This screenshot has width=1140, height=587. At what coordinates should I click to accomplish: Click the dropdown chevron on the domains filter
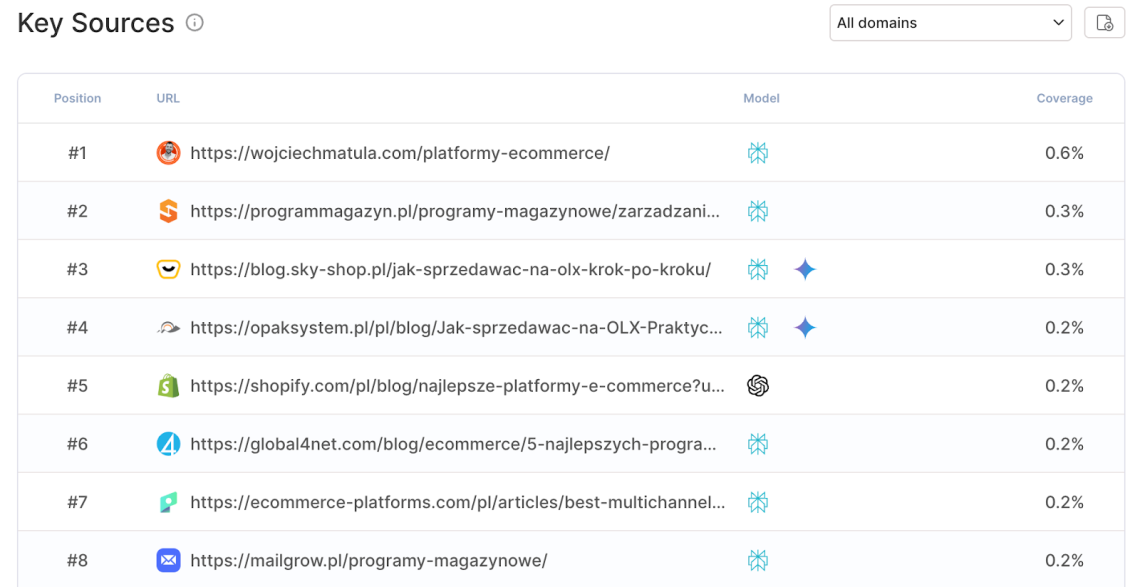tap(1057, 22)
